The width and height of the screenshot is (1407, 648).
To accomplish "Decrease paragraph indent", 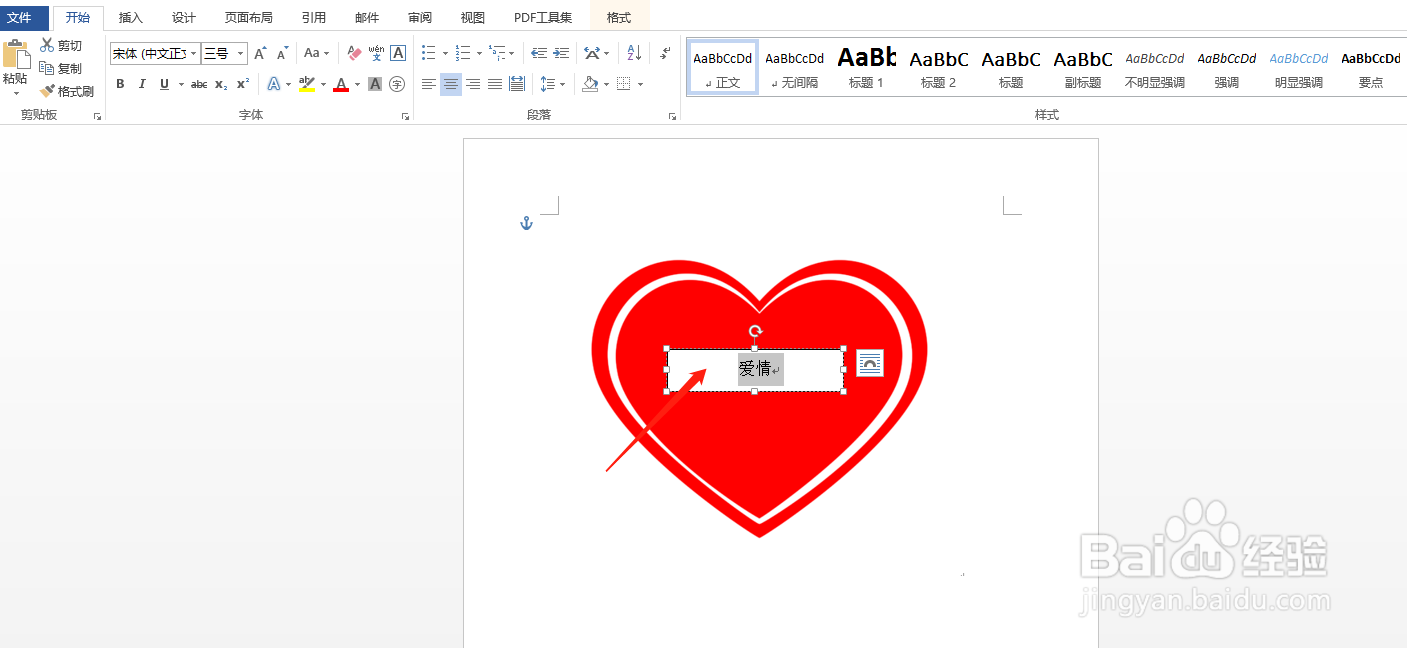I will pos(539,53).
